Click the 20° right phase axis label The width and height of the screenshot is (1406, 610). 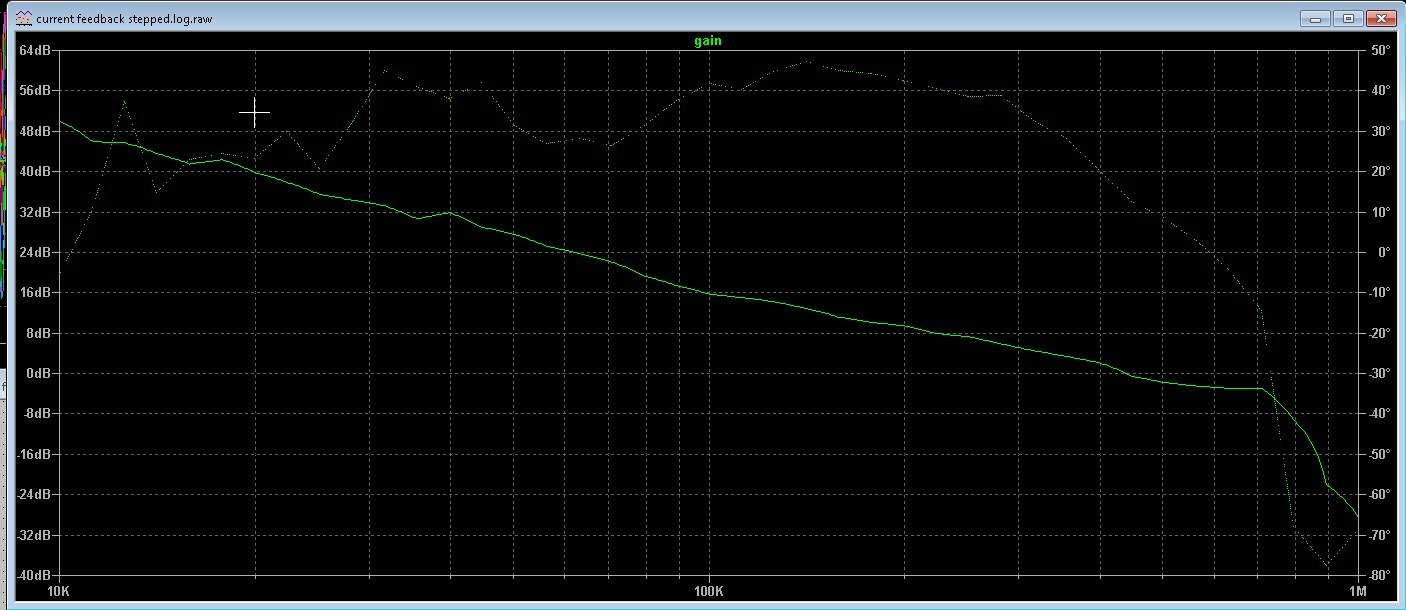click(x=1380, y=171)
